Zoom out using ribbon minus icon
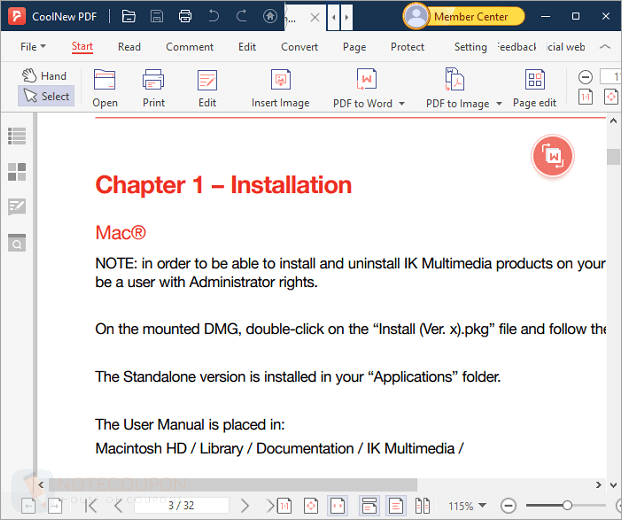The width and height of the screenshot is (622, 520). 586,77
